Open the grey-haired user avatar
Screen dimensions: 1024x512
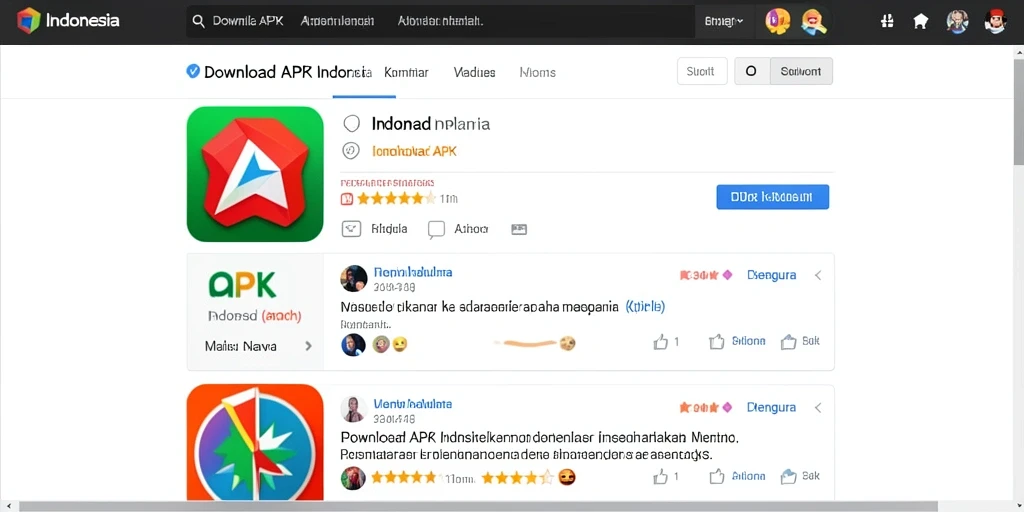click(x=957, y=21)
